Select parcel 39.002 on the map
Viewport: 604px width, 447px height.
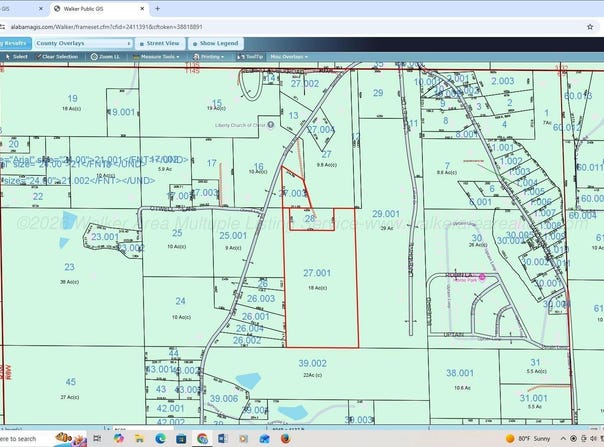(x=312, y=363)
